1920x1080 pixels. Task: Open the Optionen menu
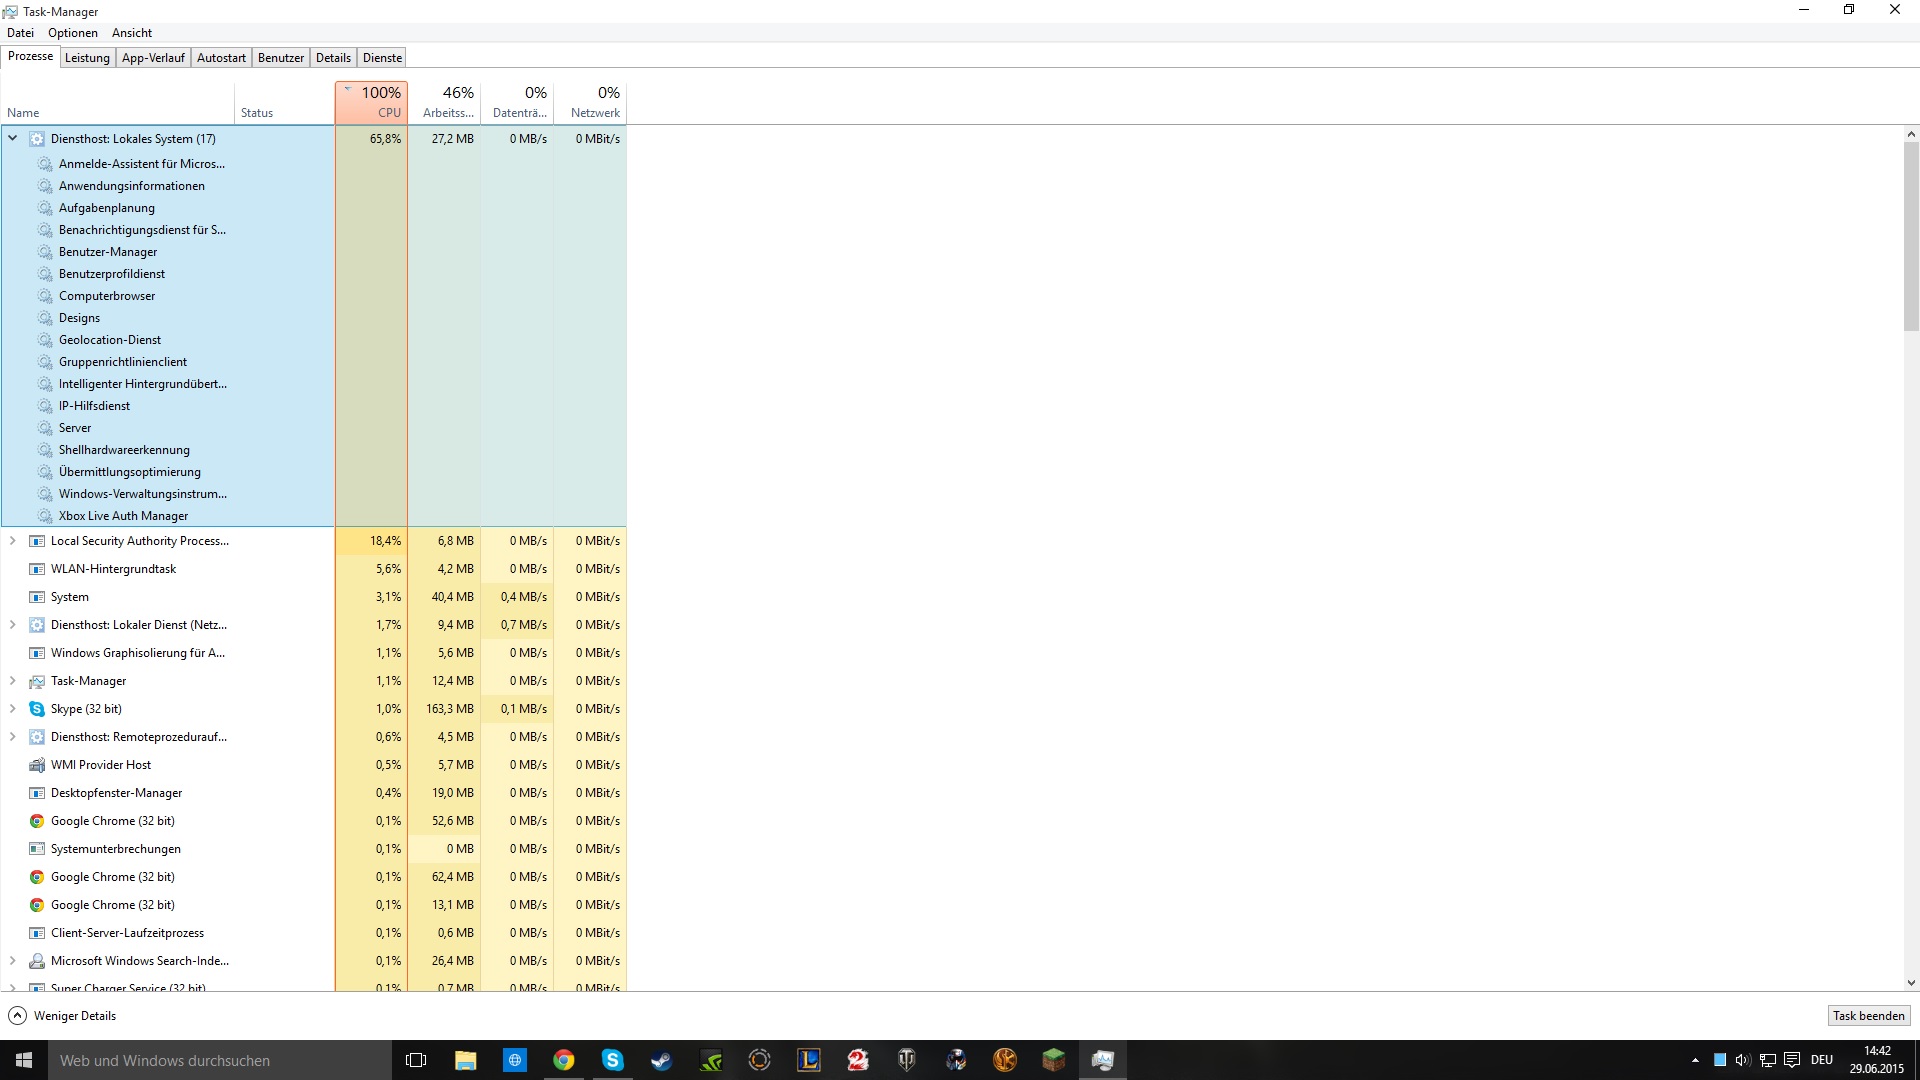[73, 33]
